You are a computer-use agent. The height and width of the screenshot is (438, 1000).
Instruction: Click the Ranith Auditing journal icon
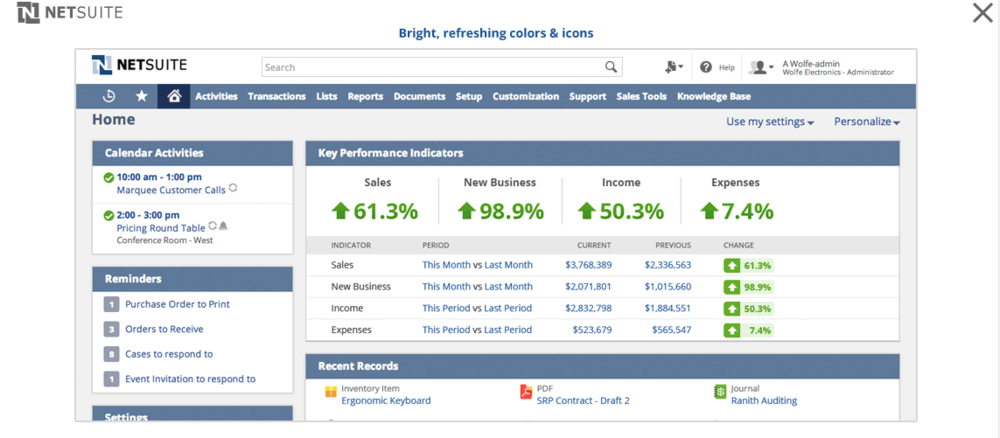point(720,393)
